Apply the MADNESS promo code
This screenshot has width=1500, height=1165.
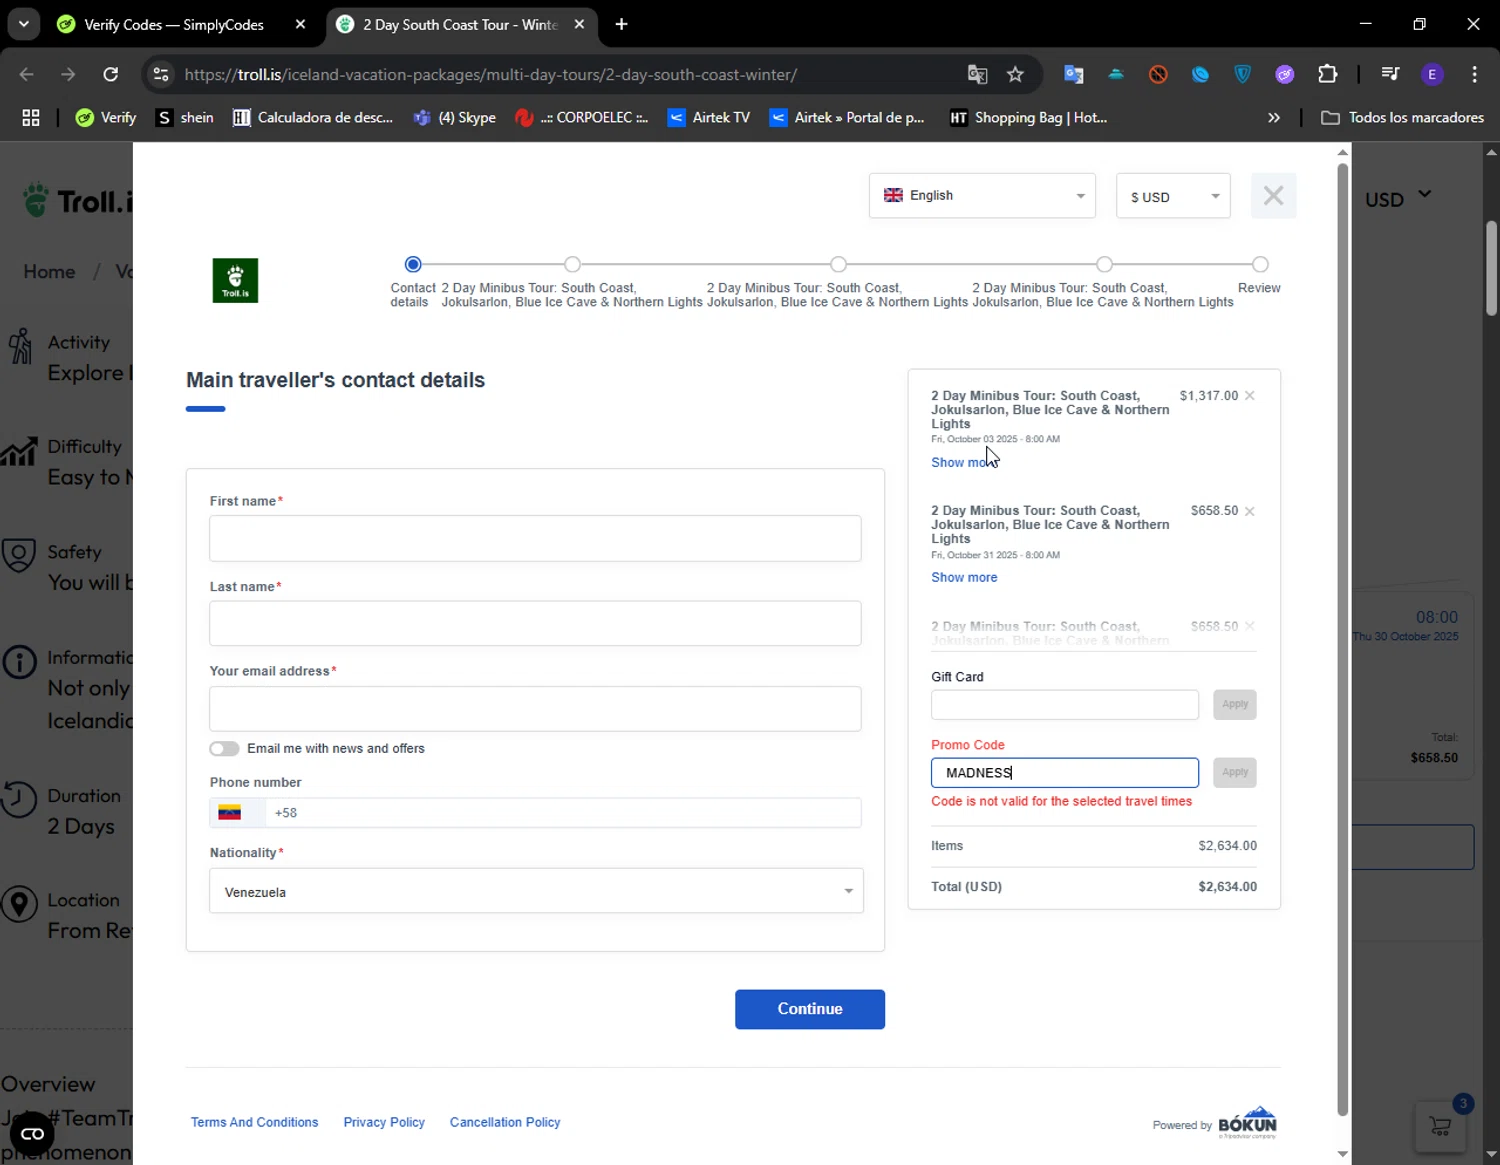(x=1235, y=772)
